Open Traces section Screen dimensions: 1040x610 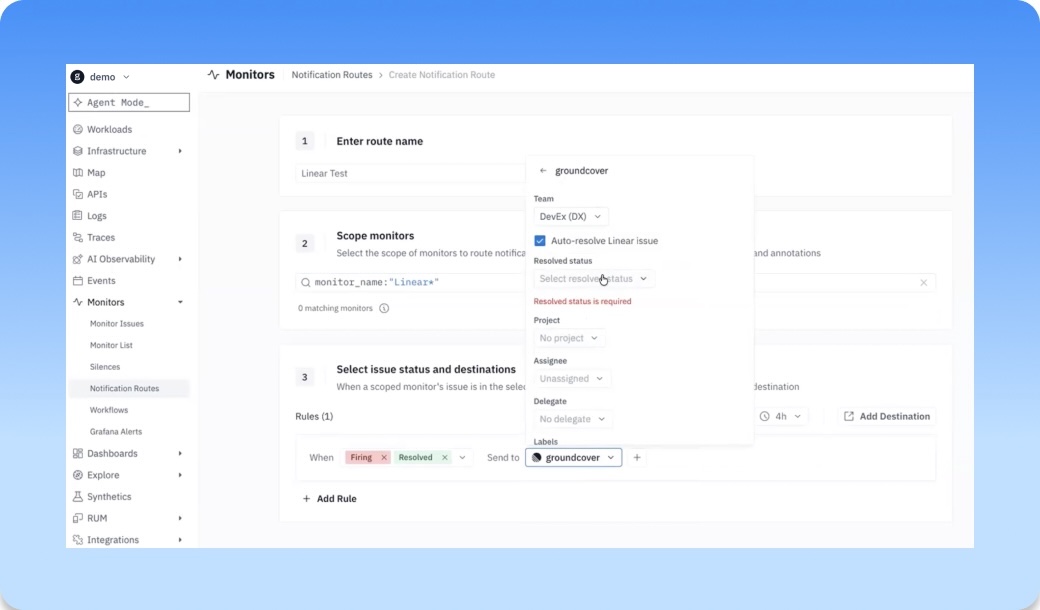[x=101, y=237]
